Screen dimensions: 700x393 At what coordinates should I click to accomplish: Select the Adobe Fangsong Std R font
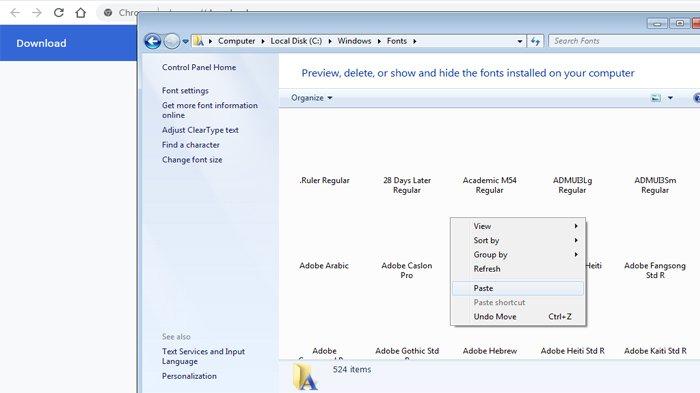(x=655, y=270)
